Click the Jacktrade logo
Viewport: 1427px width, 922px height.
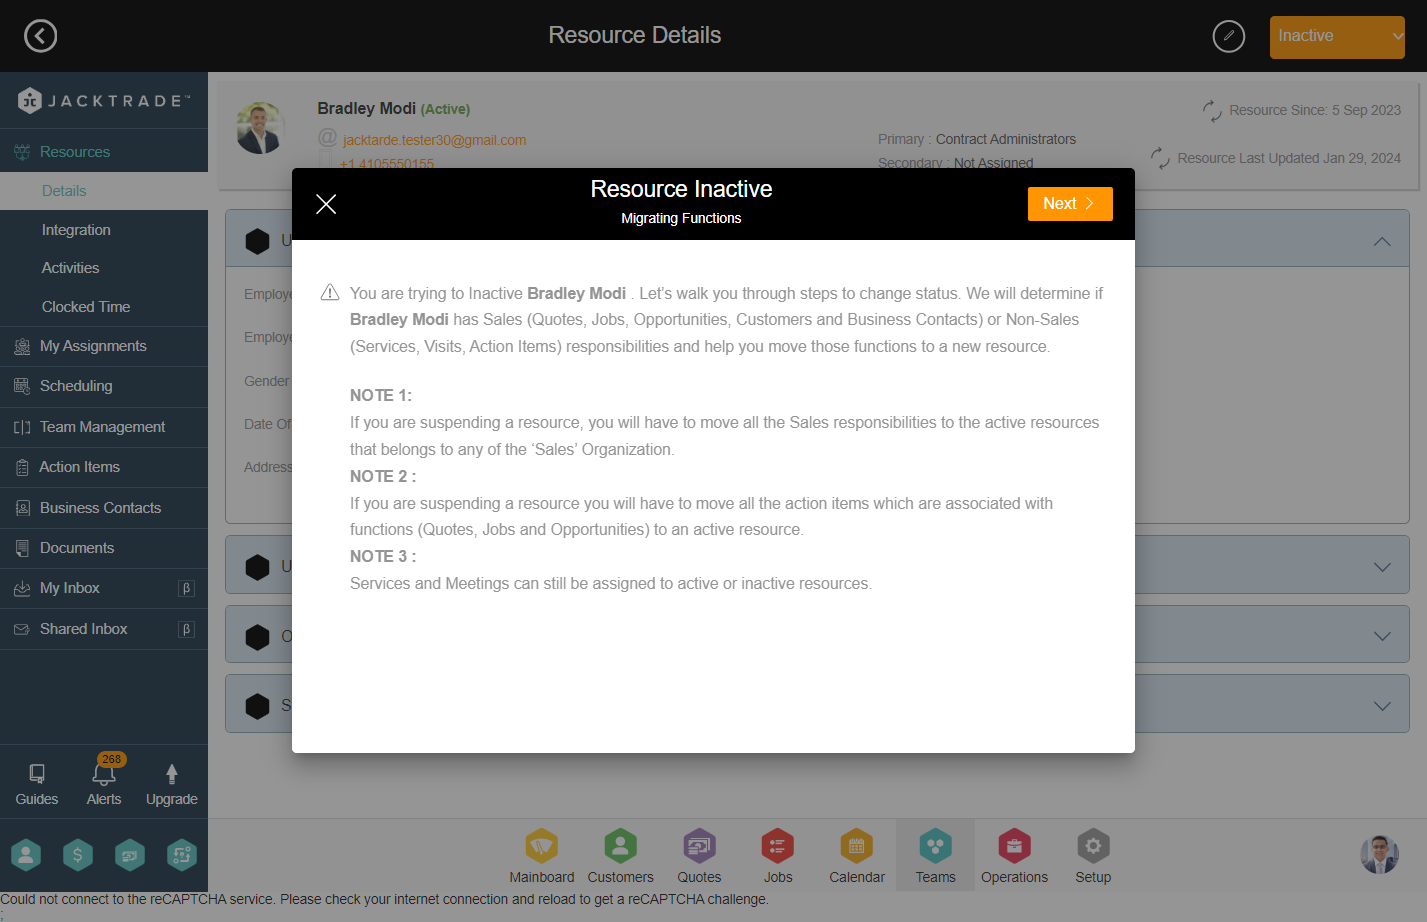pyautogui.click(x=104, y=100)
